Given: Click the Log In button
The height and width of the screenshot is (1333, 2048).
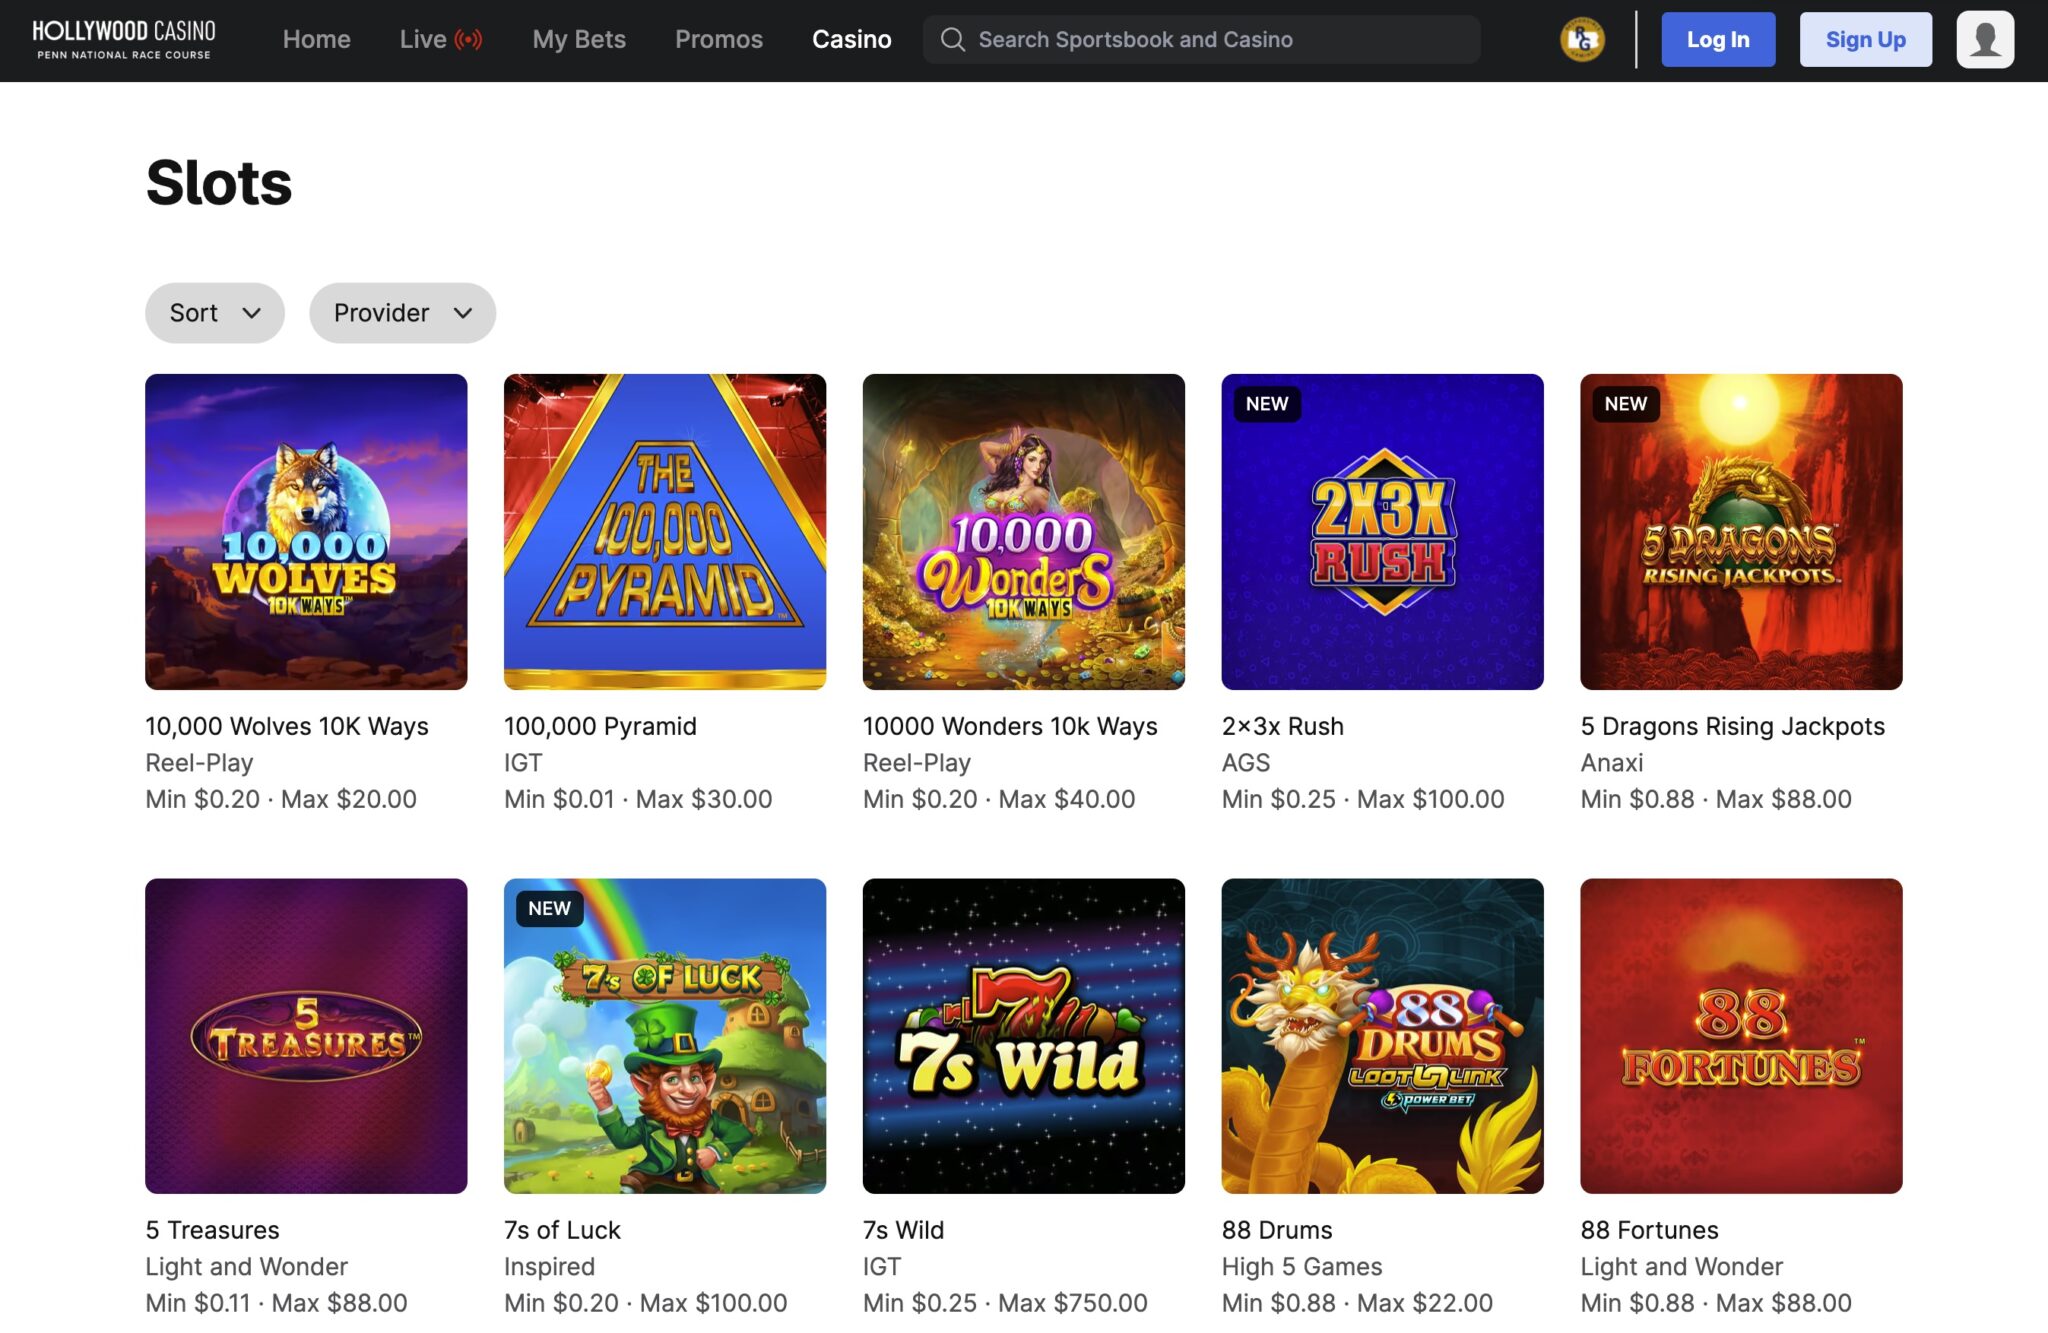Looking at the screenshot, I should pos(1718,39).
